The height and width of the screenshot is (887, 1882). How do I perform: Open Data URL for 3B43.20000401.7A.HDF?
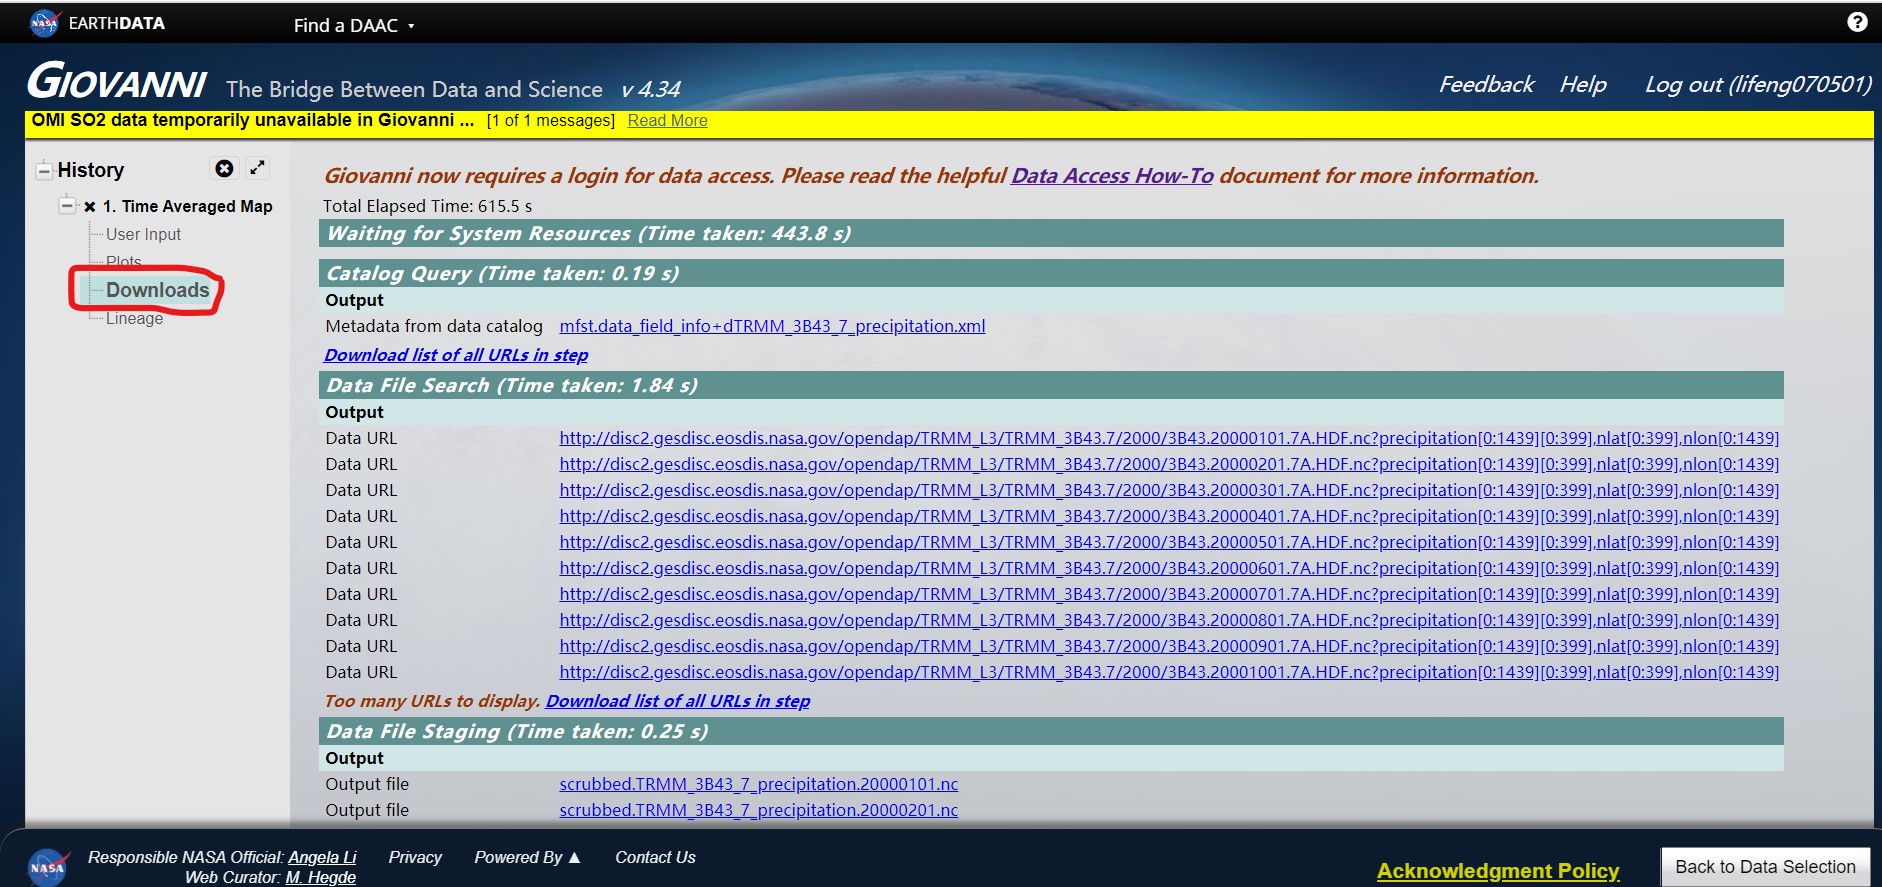1169,516
